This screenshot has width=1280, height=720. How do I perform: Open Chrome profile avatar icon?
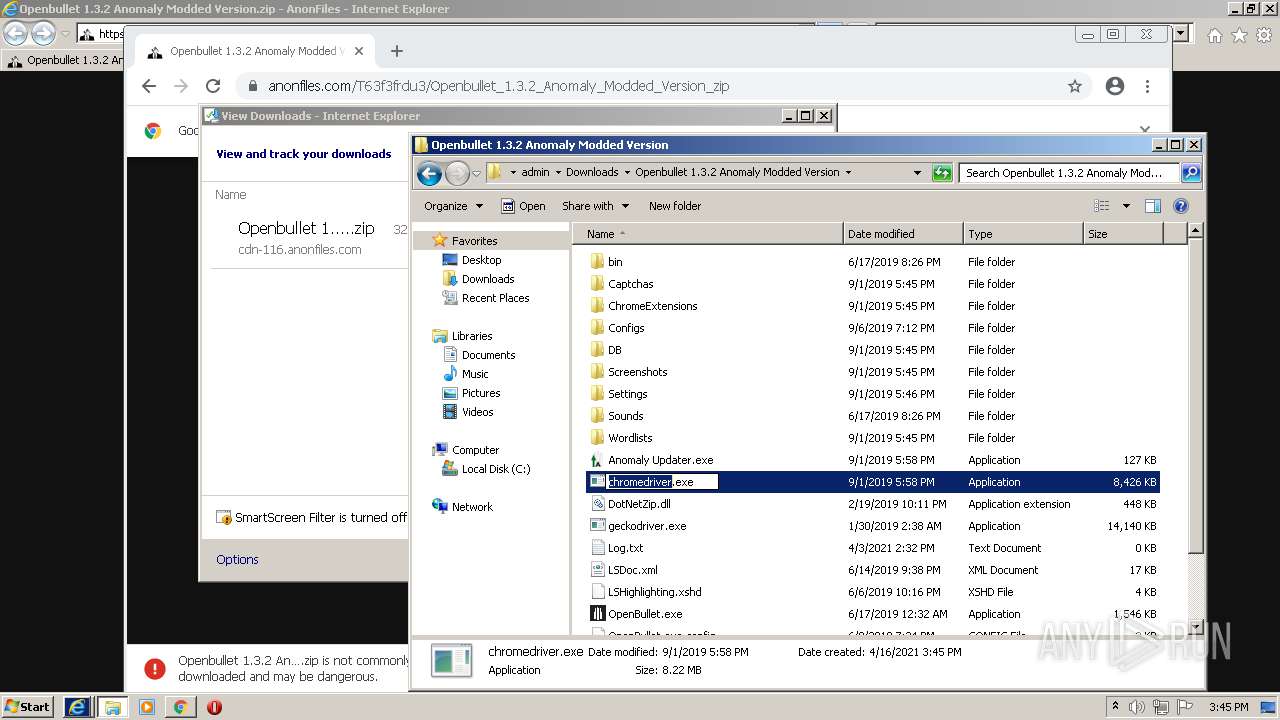pos(1115,86)
